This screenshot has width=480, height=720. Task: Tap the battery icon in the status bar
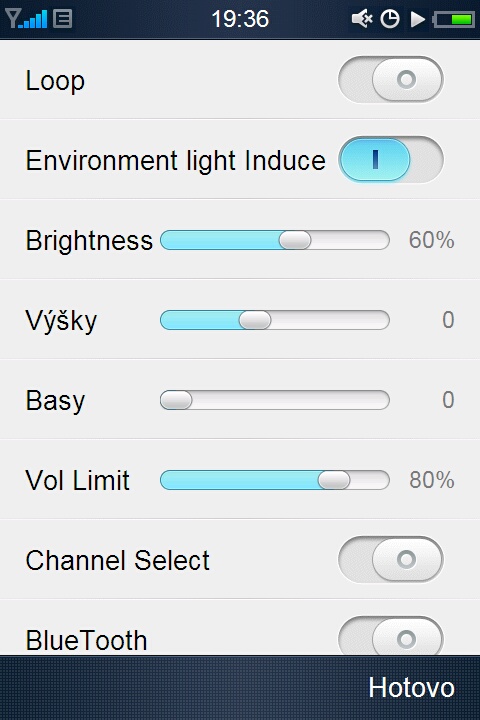click(454, 19)
